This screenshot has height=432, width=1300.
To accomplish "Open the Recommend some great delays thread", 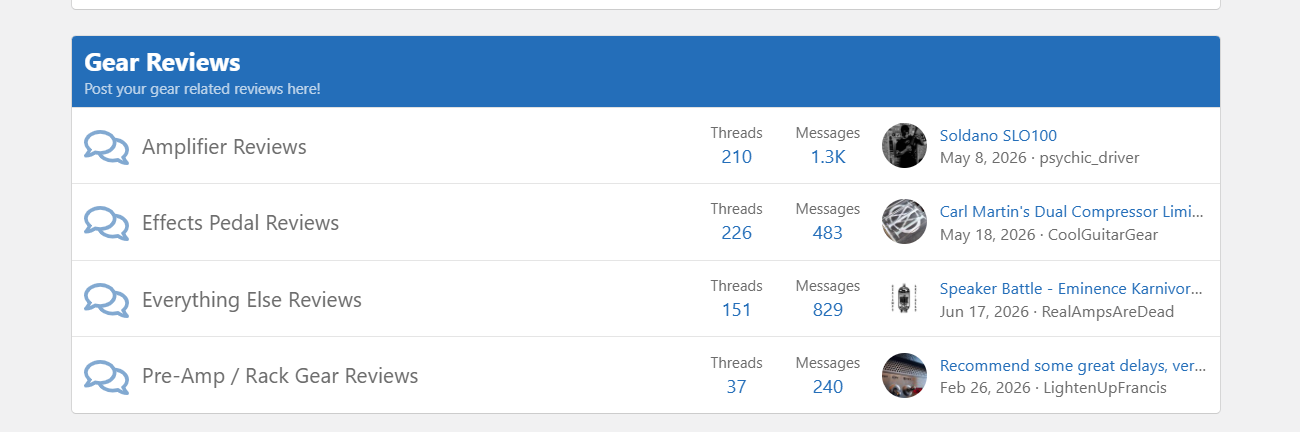I will pos(1073,365).
